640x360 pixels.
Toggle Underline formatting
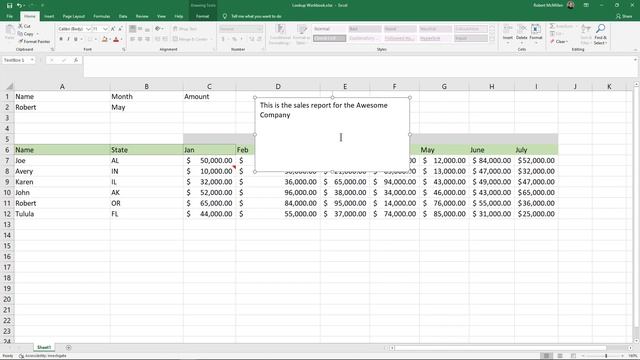point(76,39)
